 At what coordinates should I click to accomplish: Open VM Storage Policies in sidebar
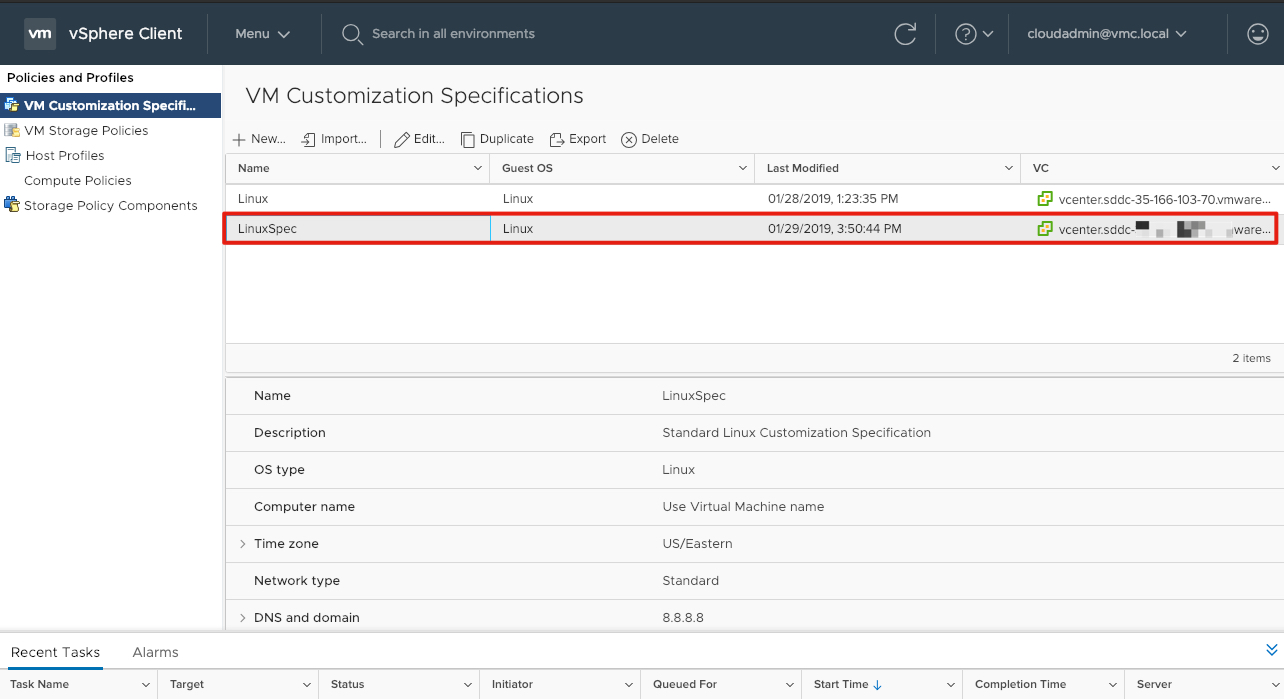pyautogui.click(x=86, y=131)
